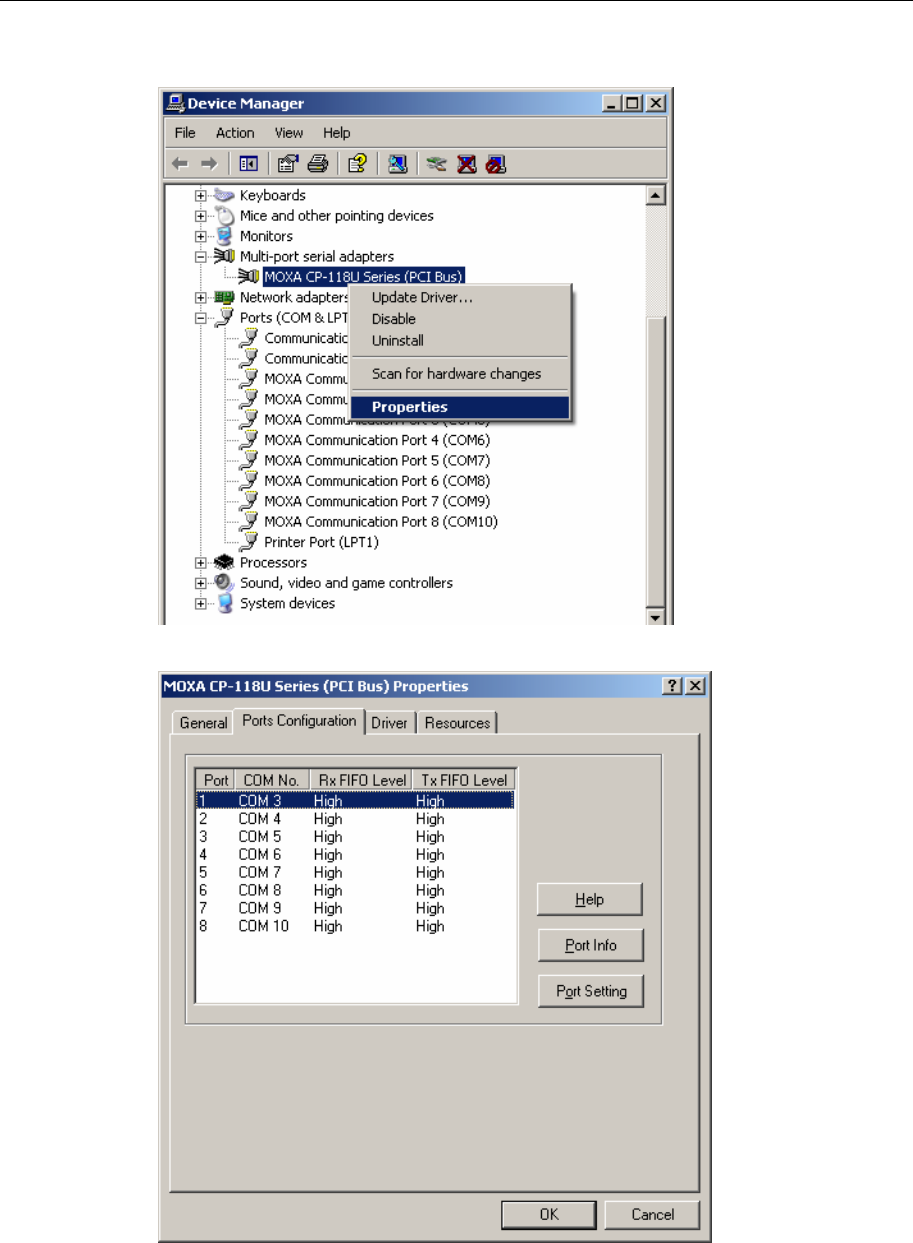
Task: Open the File menu
Action: [x=185, y=133]
